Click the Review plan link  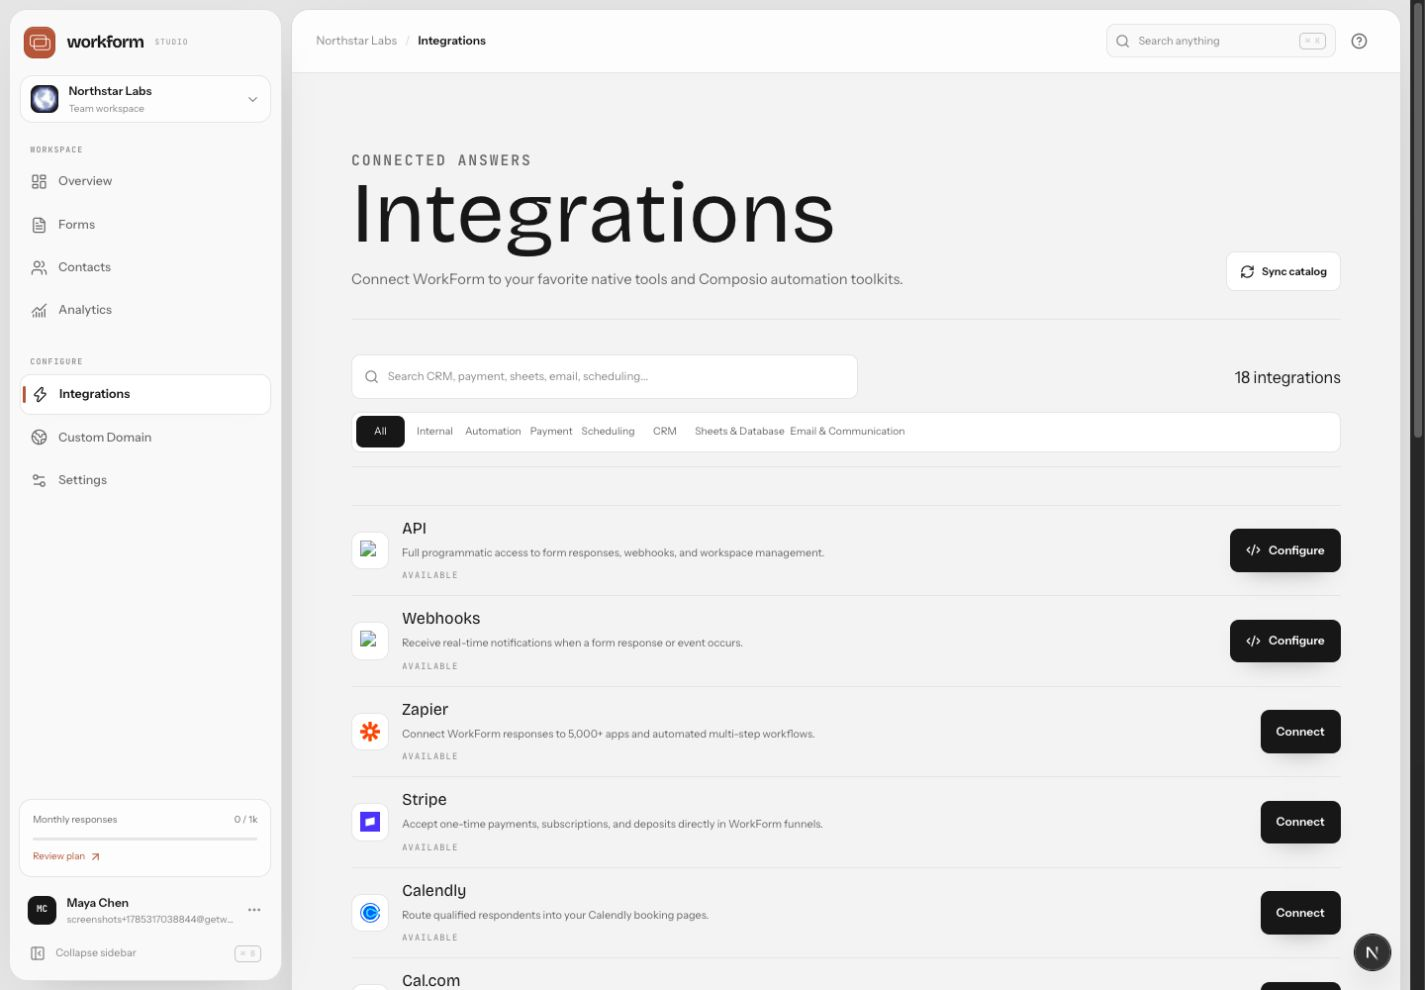coord(66,856)
